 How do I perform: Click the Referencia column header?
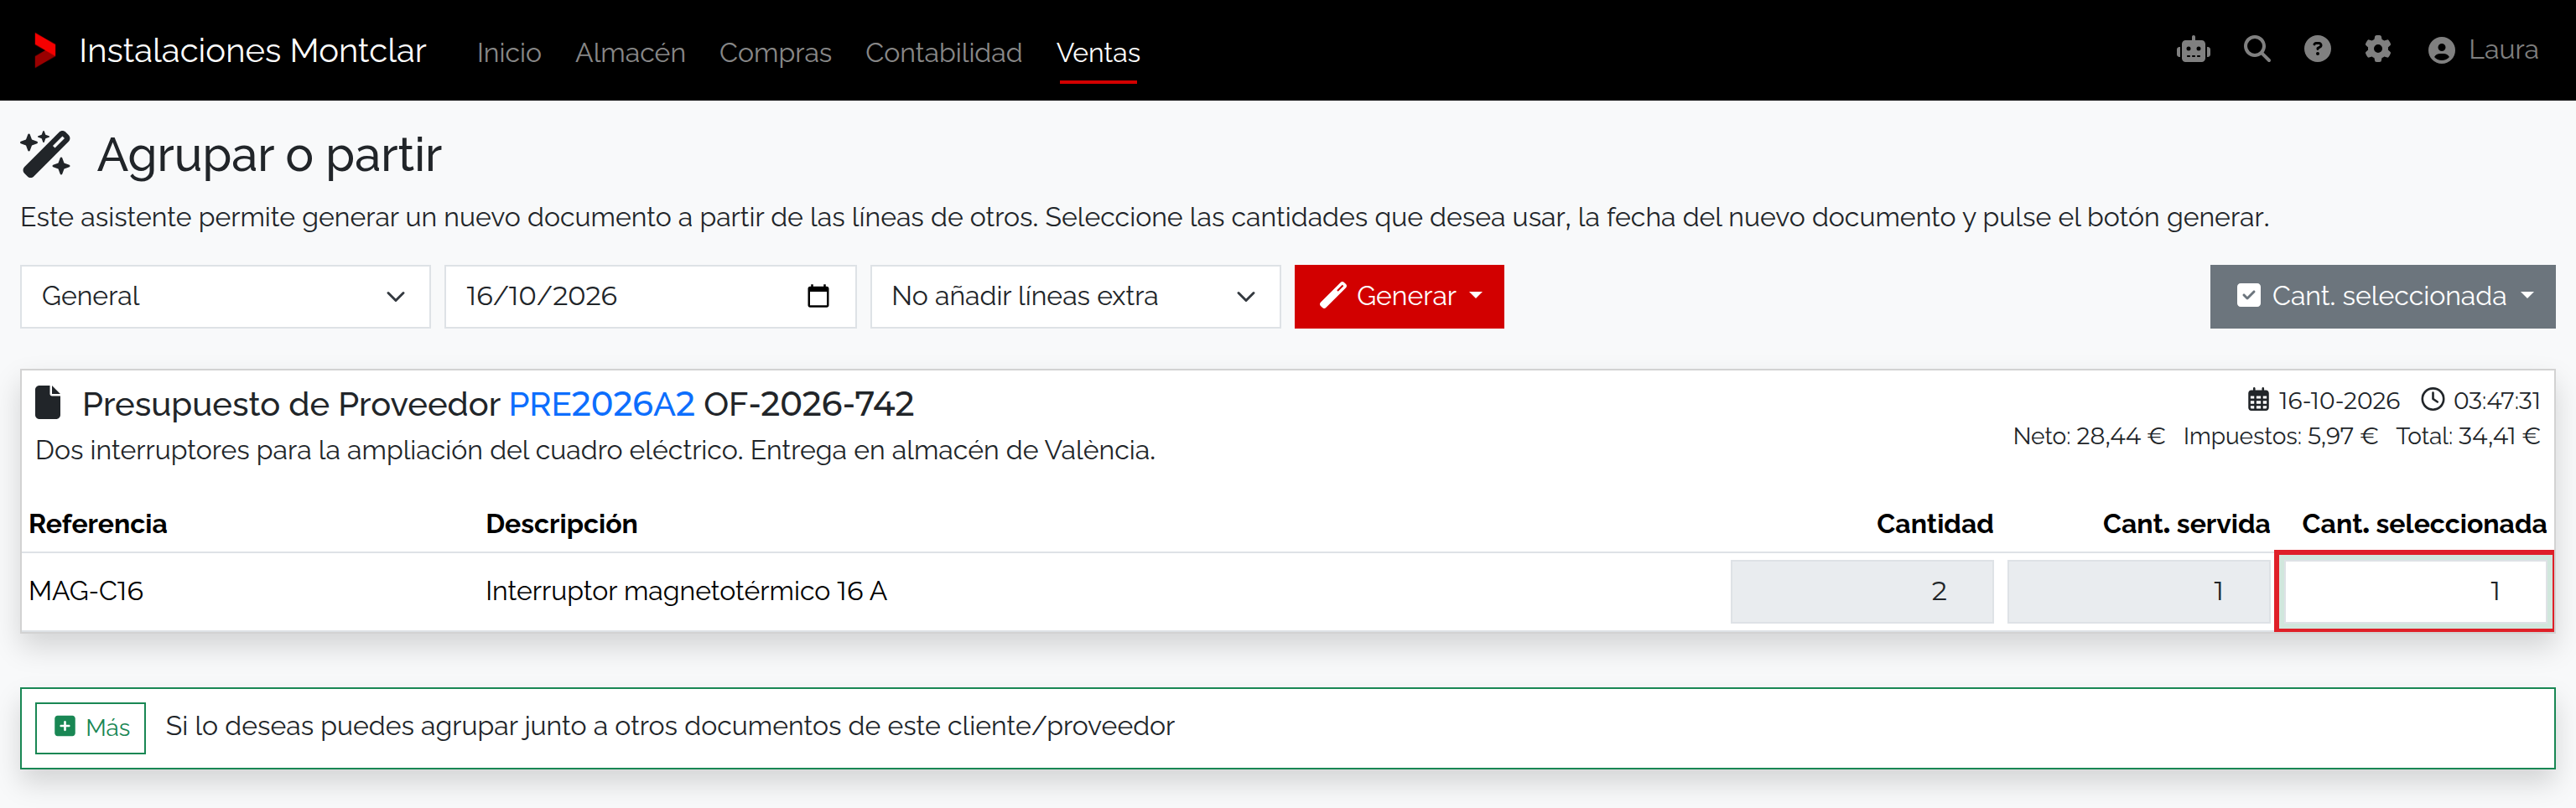tap(98, 524)
